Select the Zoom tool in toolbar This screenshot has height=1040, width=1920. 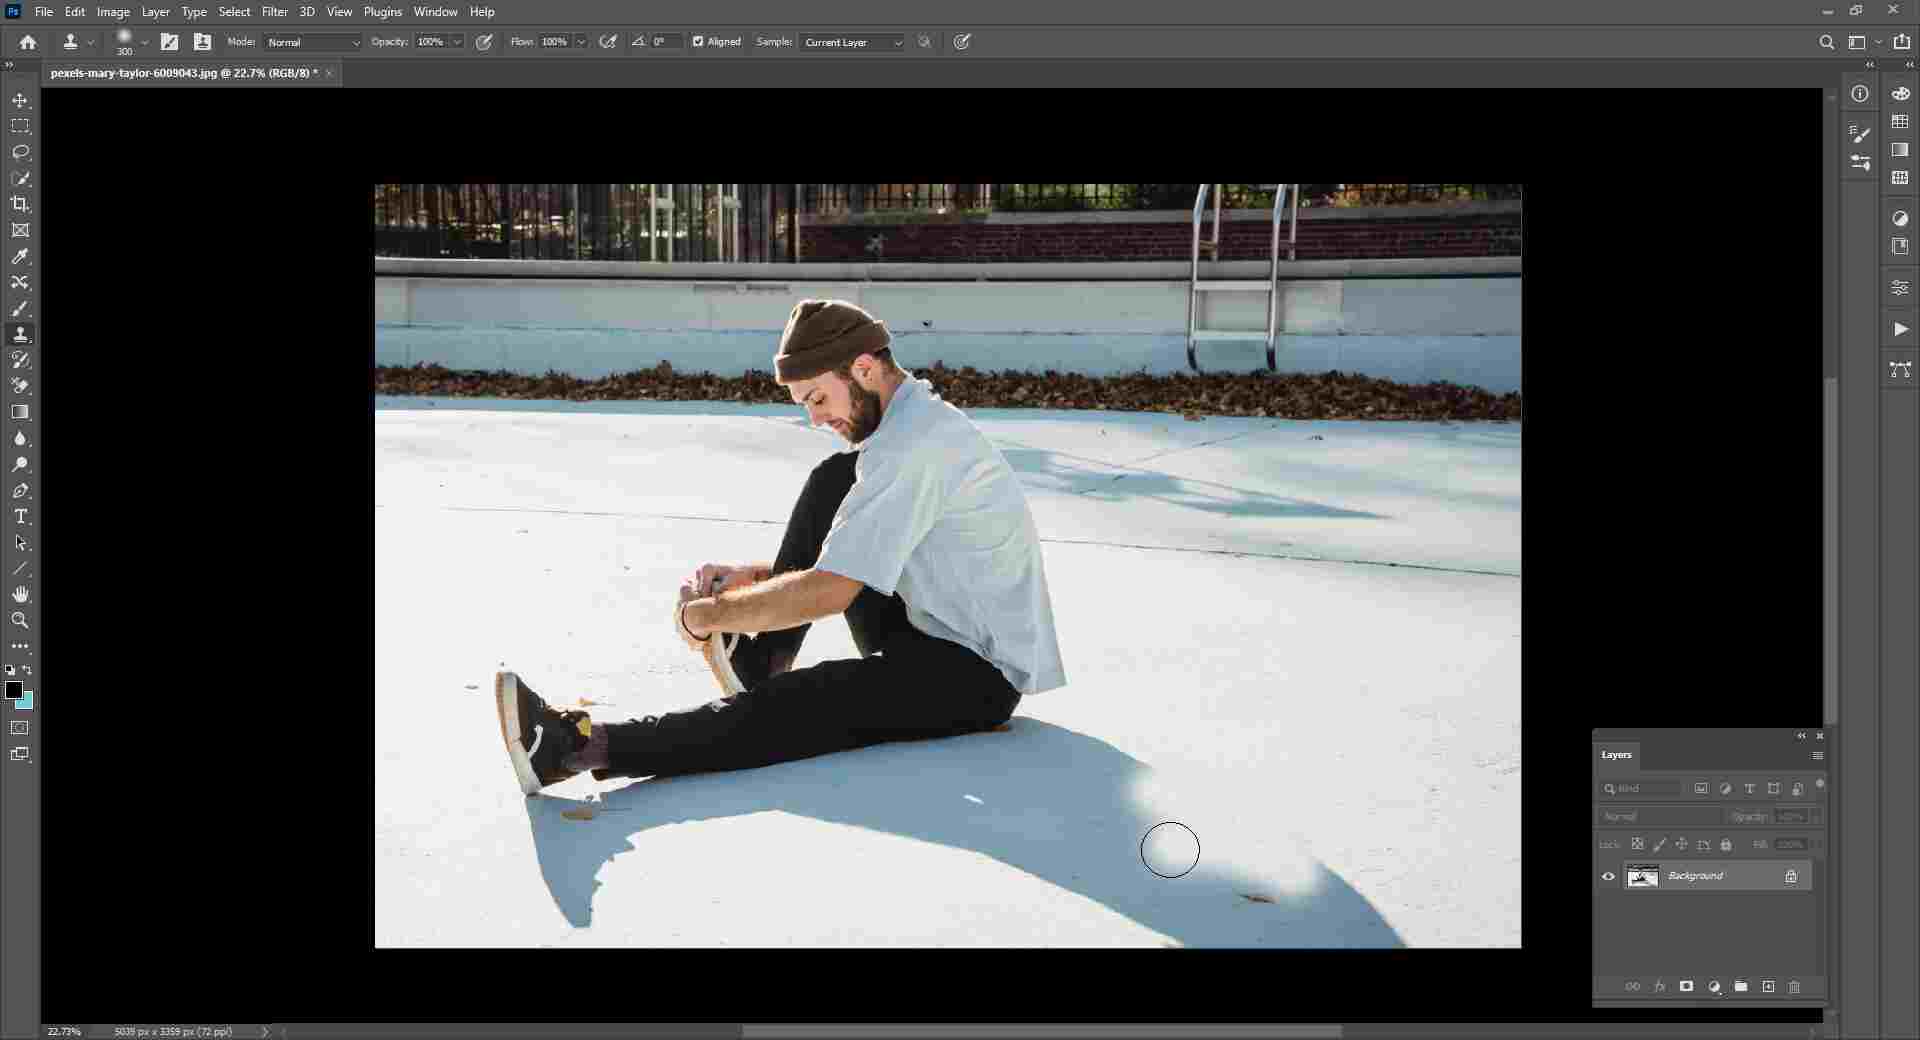pos(20,621)
